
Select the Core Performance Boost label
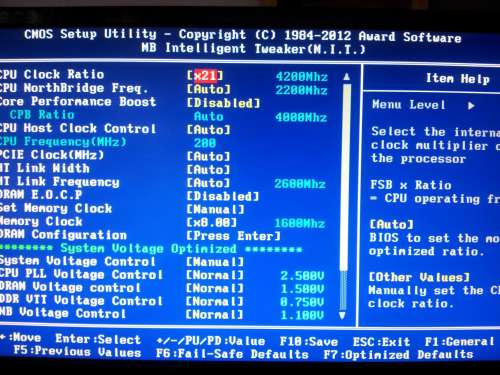pos(78,101)
